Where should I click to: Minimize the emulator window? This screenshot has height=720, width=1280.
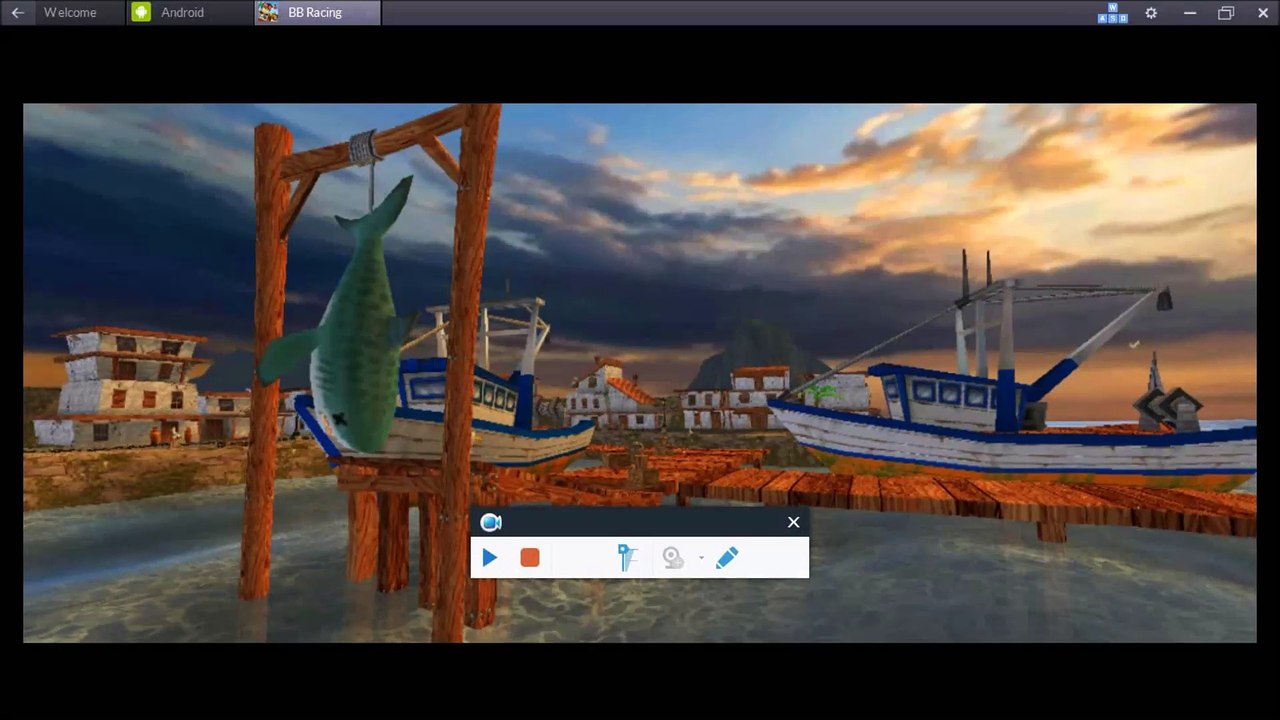[1189, 13]
